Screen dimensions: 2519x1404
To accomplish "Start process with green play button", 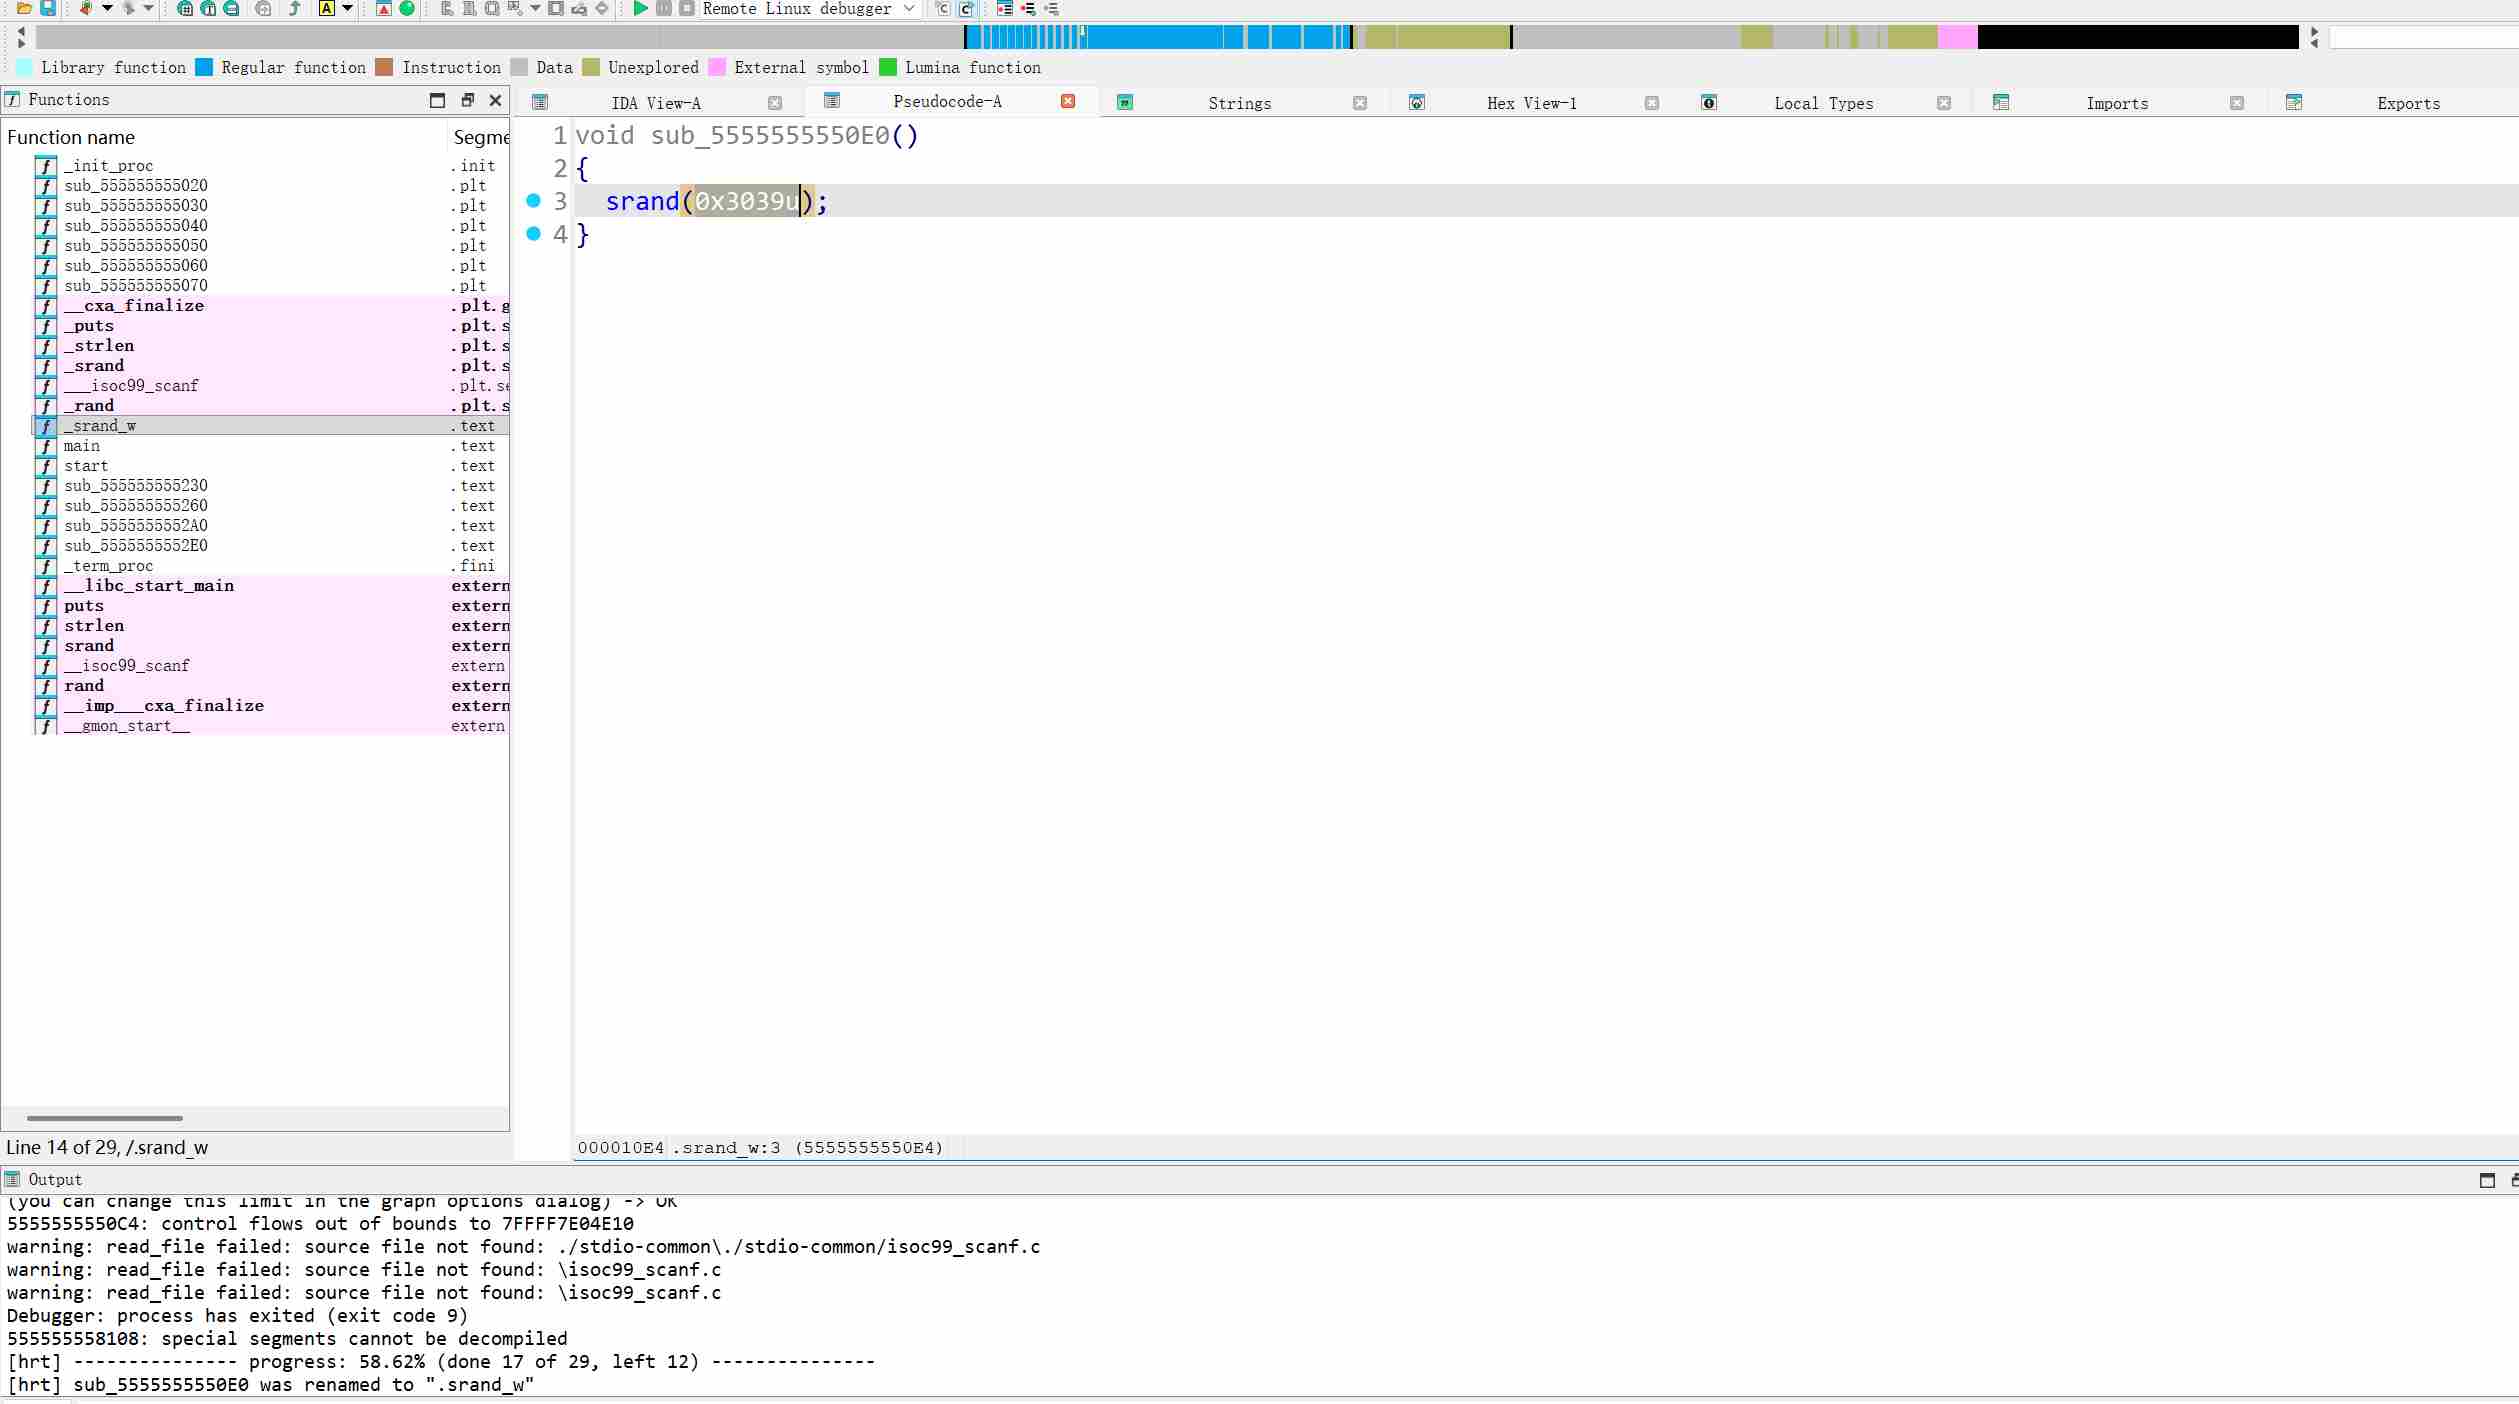I will coord(640,8).
